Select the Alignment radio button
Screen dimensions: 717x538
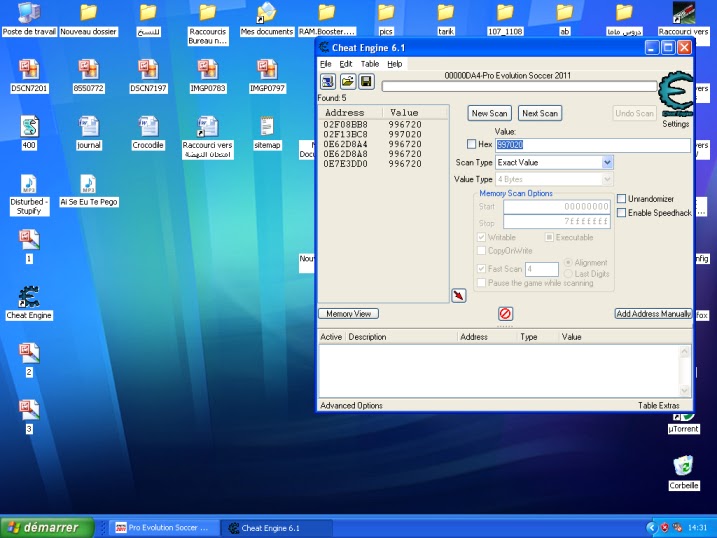pos(568,262)
